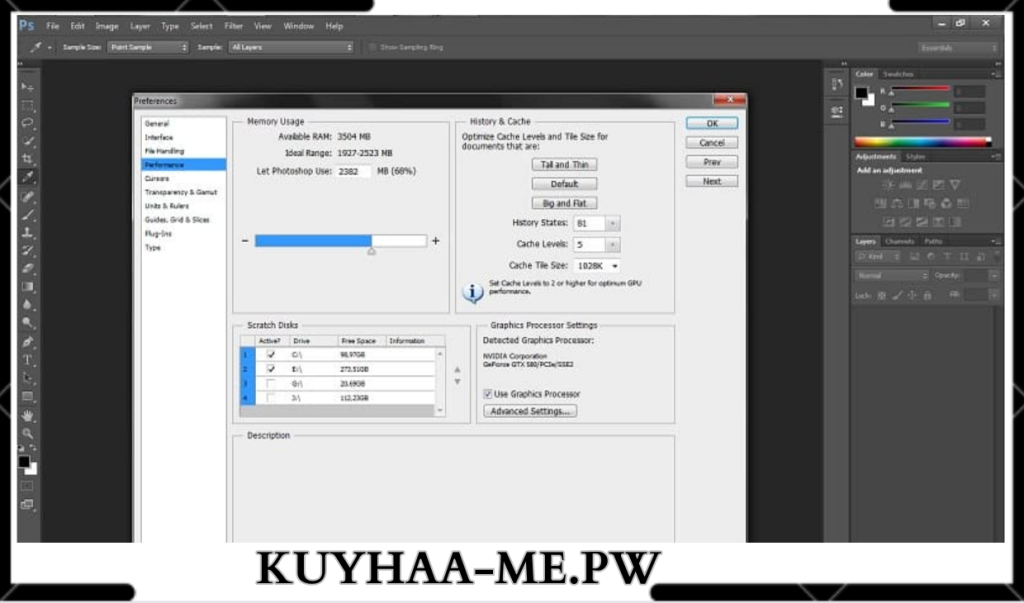Select the Clone Stamp tool
Viewport: 1024px width, 603px height.
point(27,233)
